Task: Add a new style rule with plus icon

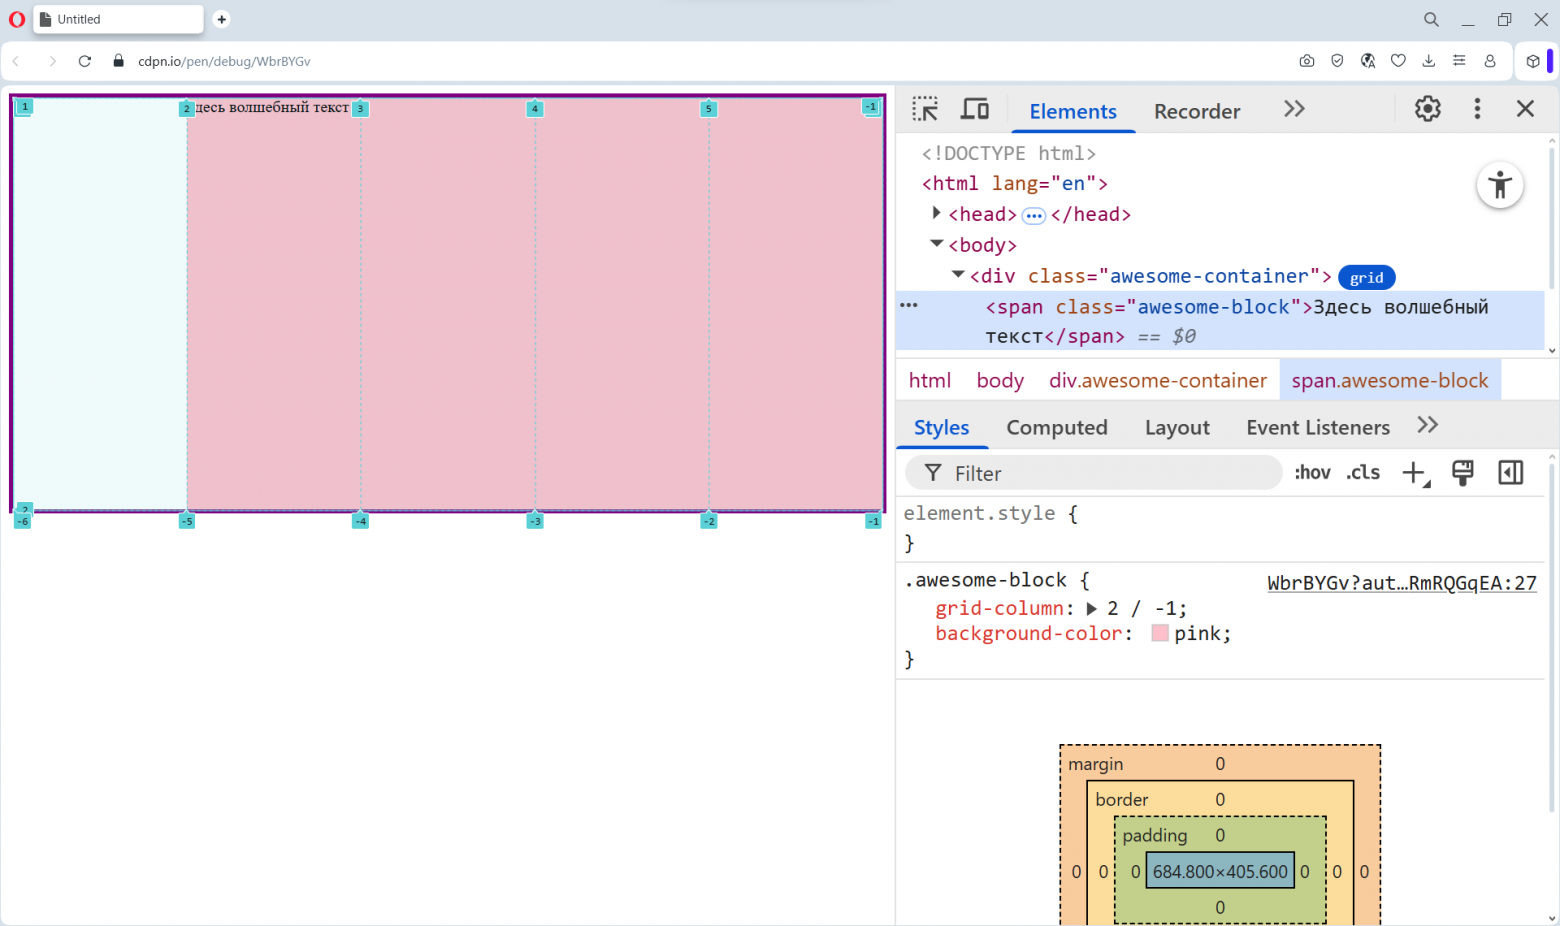Action: point(1413,472)
